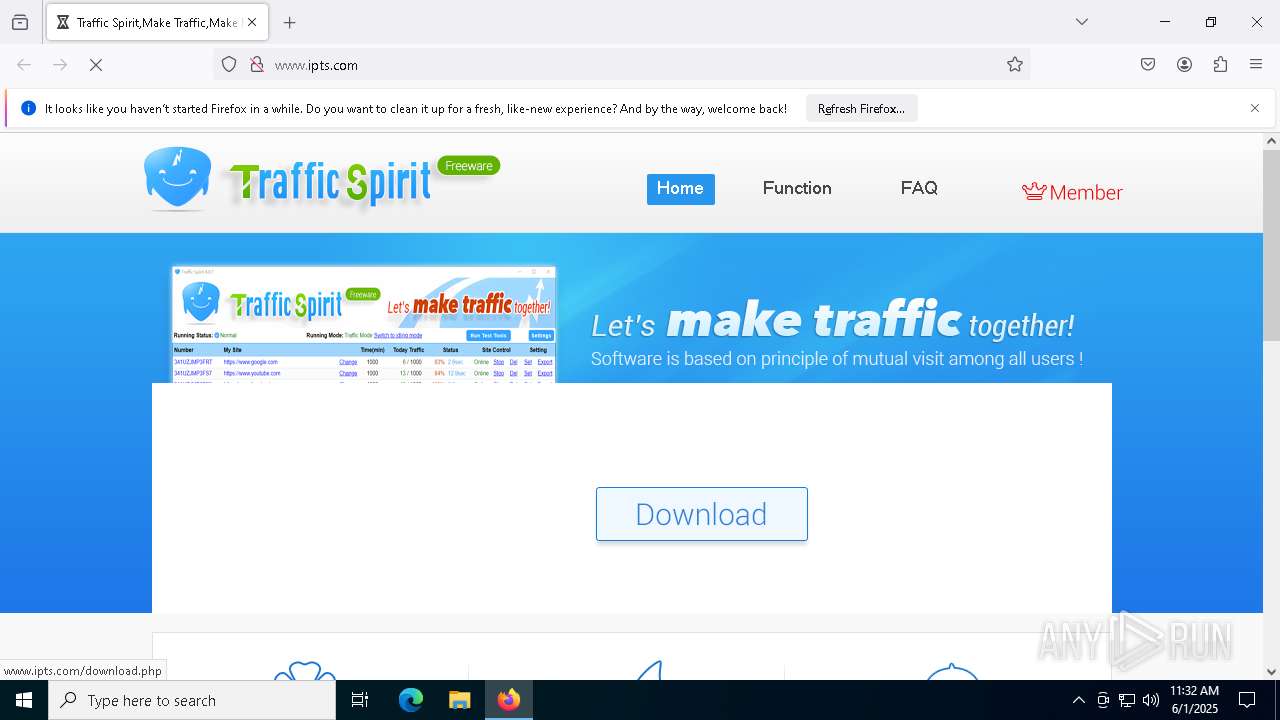Screen dimensions: 1280x720
Task: Open the Windows notification center icon
Action: pos(1247,700)
